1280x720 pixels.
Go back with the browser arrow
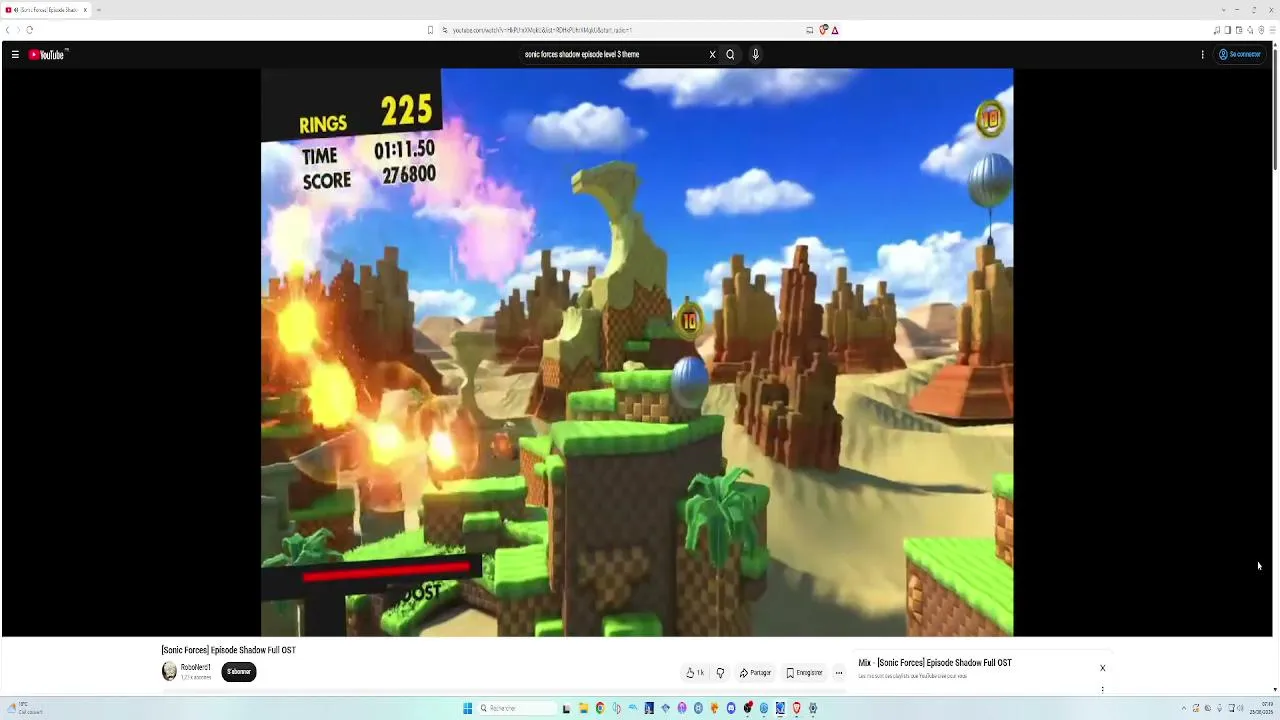click(8, 30)
